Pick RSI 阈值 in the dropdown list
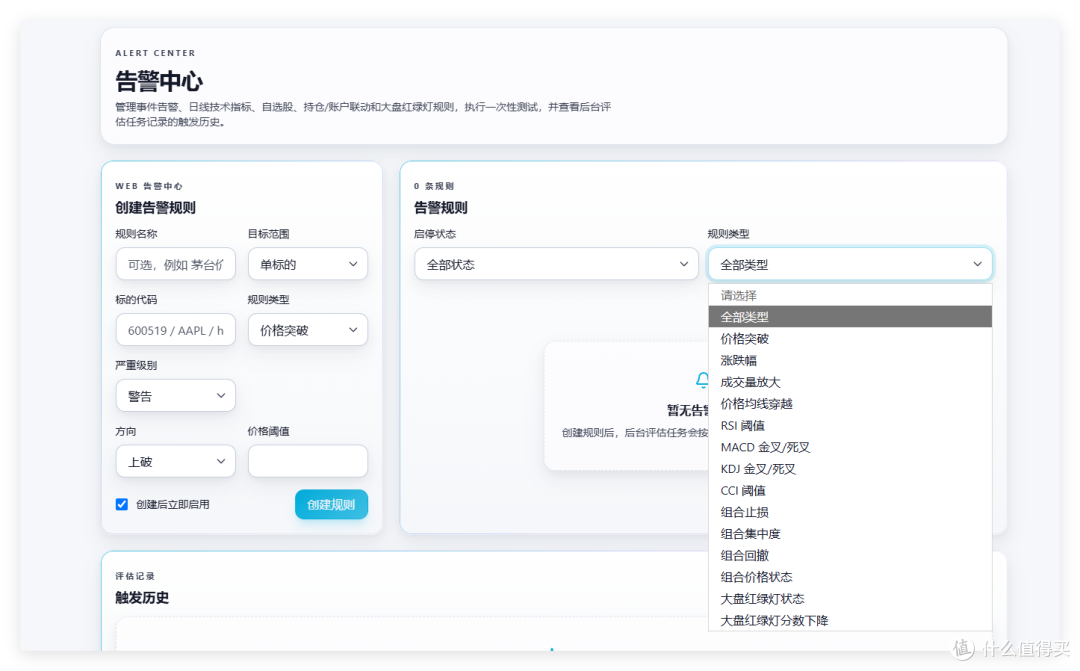1080x671 pixels. coord(850,425)
